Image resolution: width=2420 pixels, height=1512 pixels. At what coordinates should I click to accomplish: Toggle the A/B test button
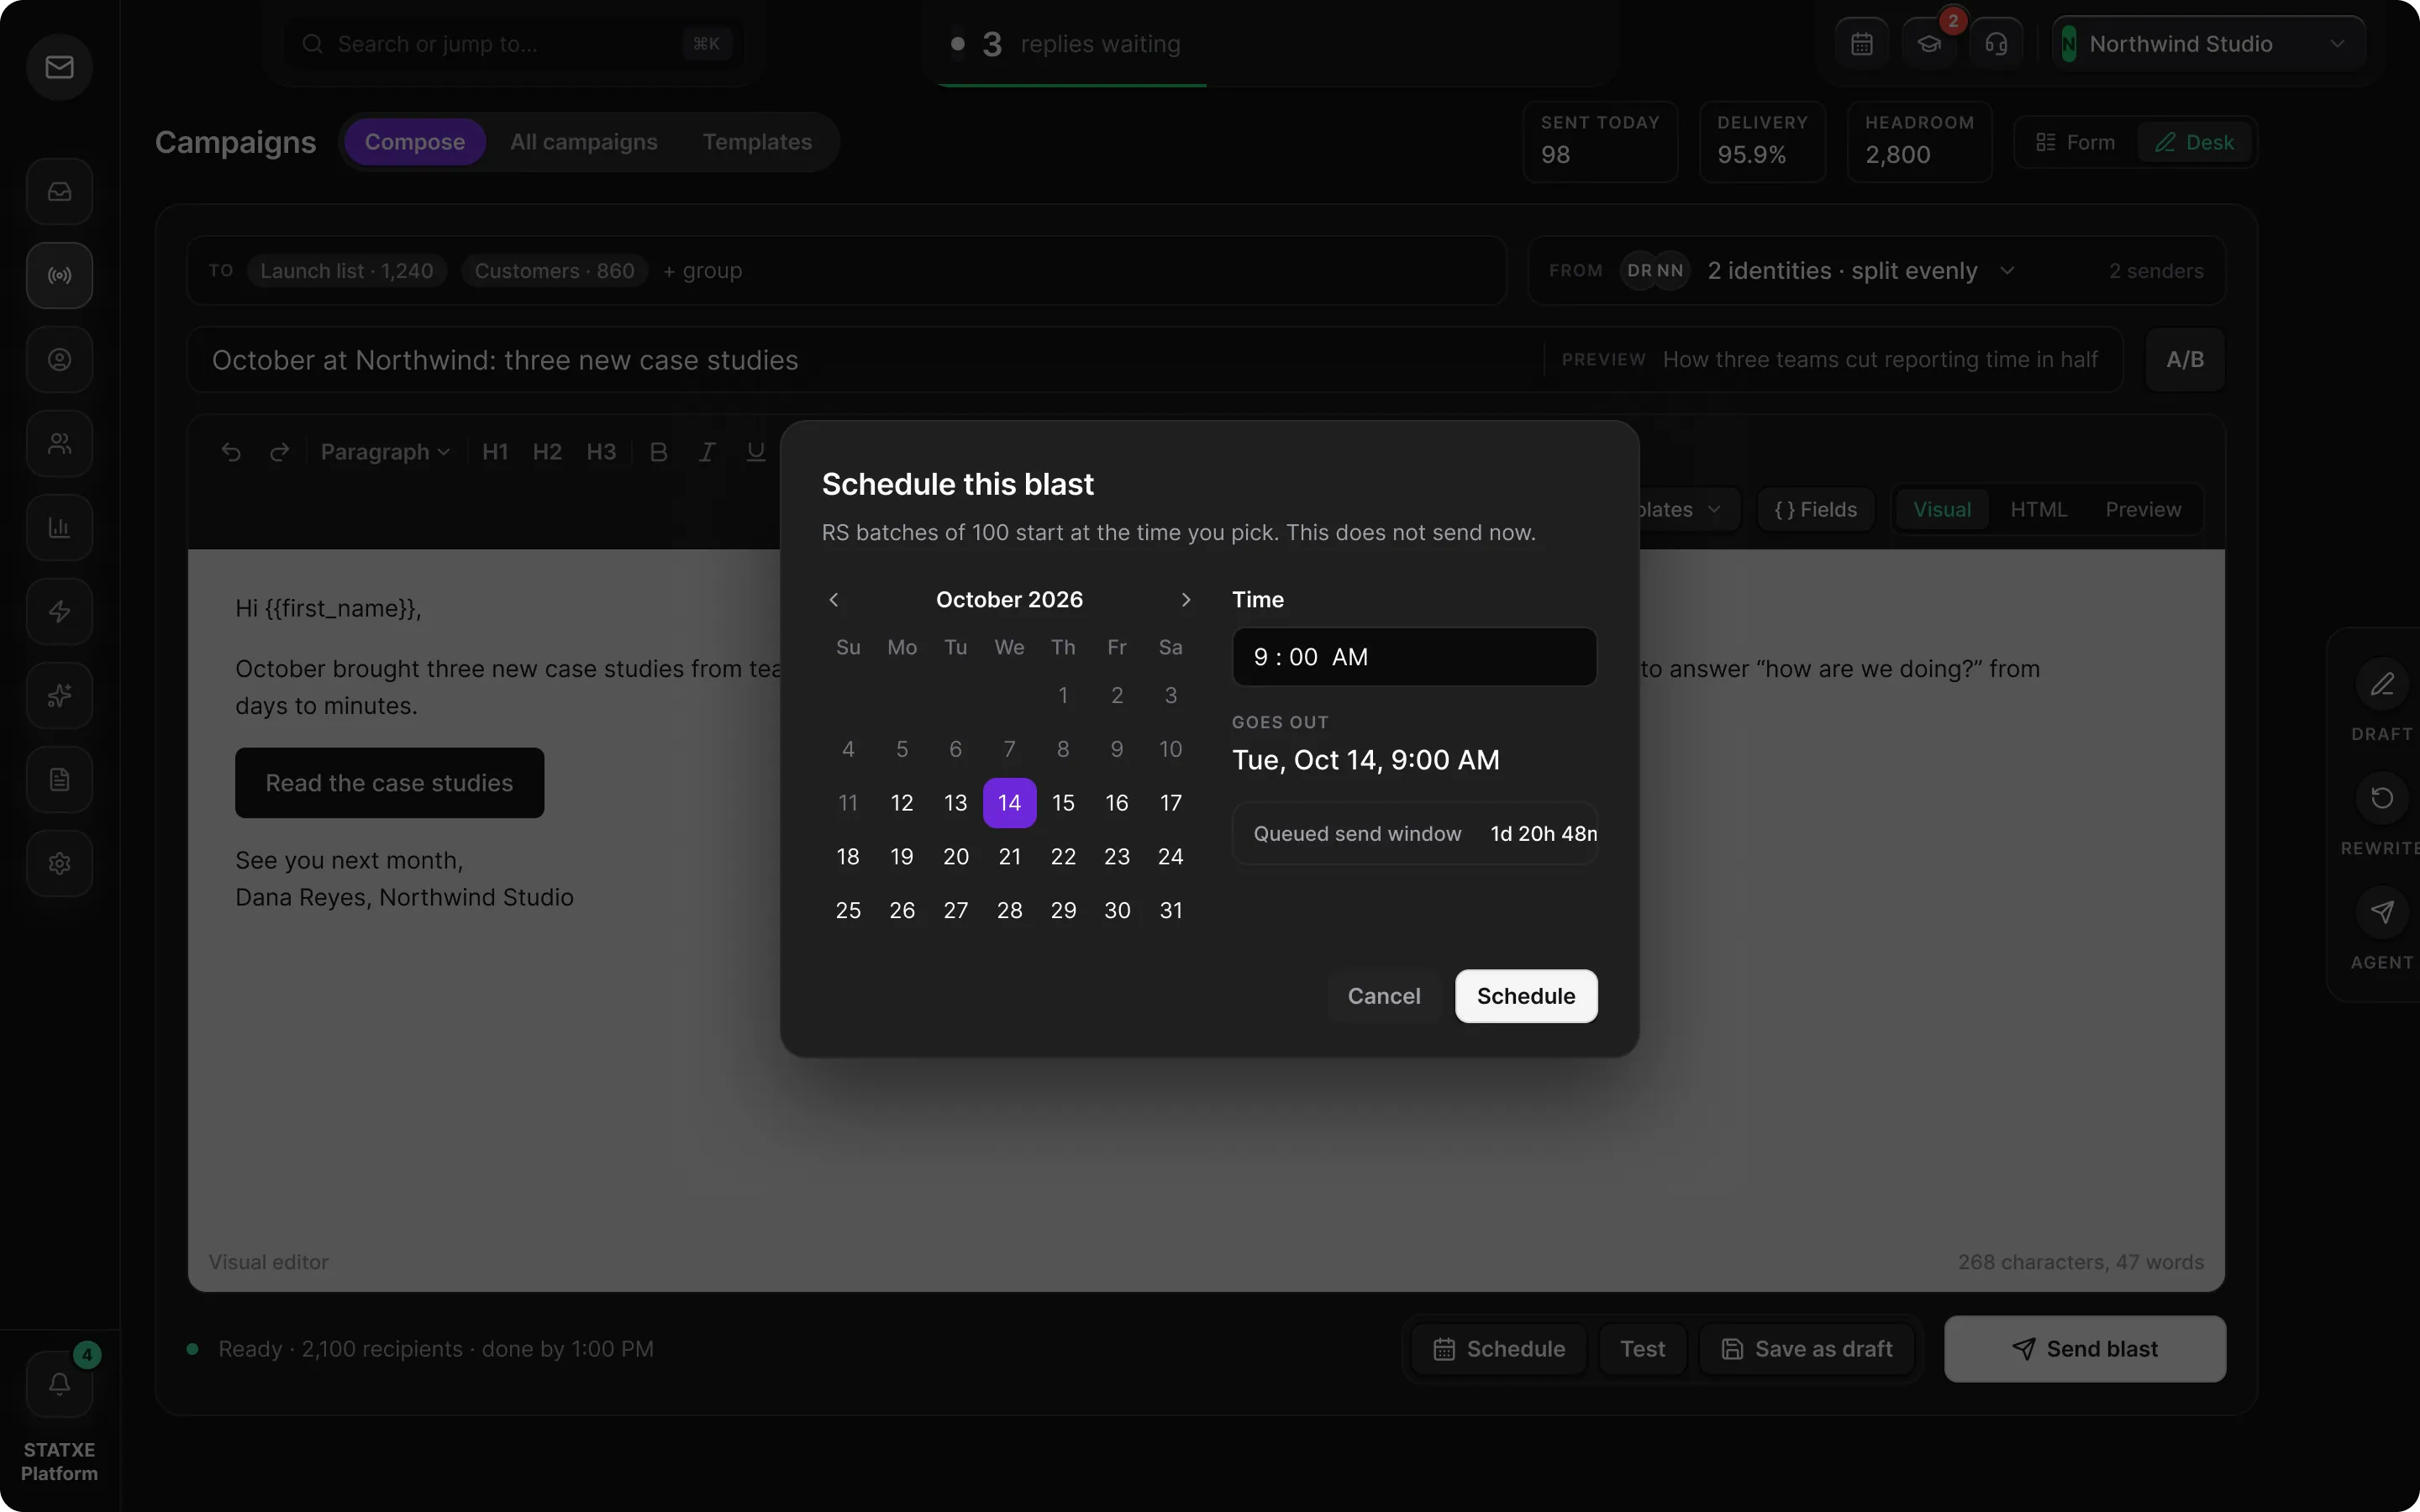tap(2185, 359)
